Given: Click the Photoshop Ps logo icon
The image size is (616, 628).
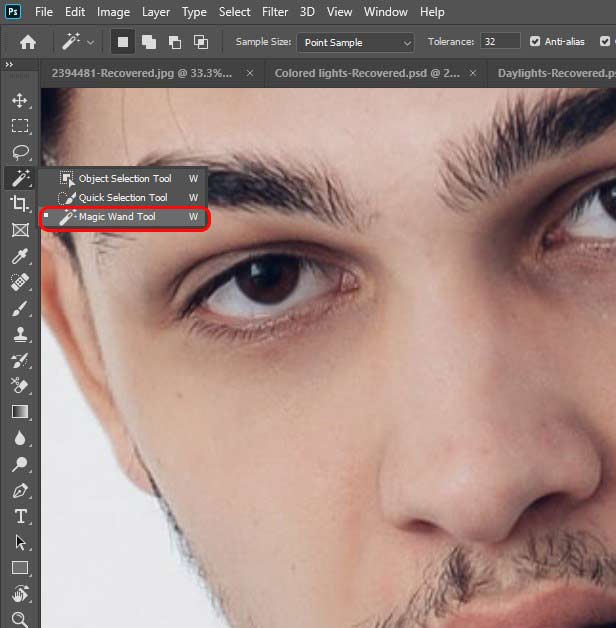Looking at the screenshot, I should click(x=13, y=12).
